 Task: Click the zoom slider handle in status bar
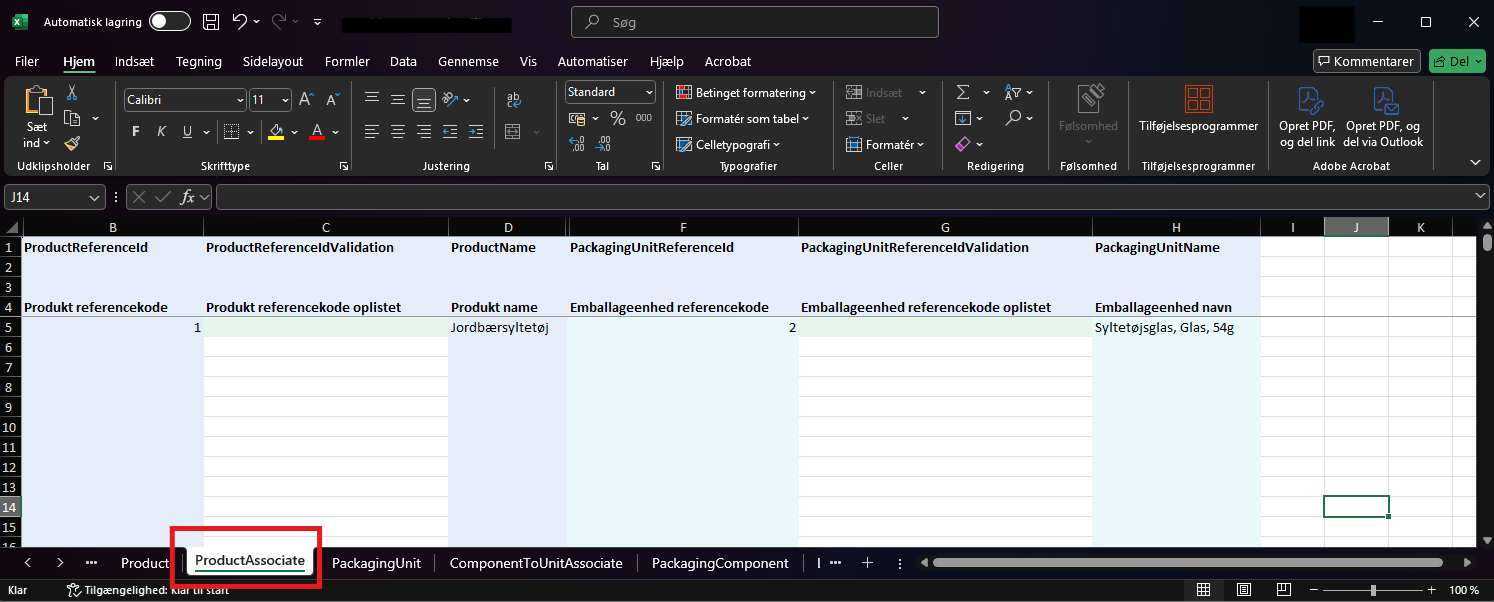click(x=1373, y=590)
